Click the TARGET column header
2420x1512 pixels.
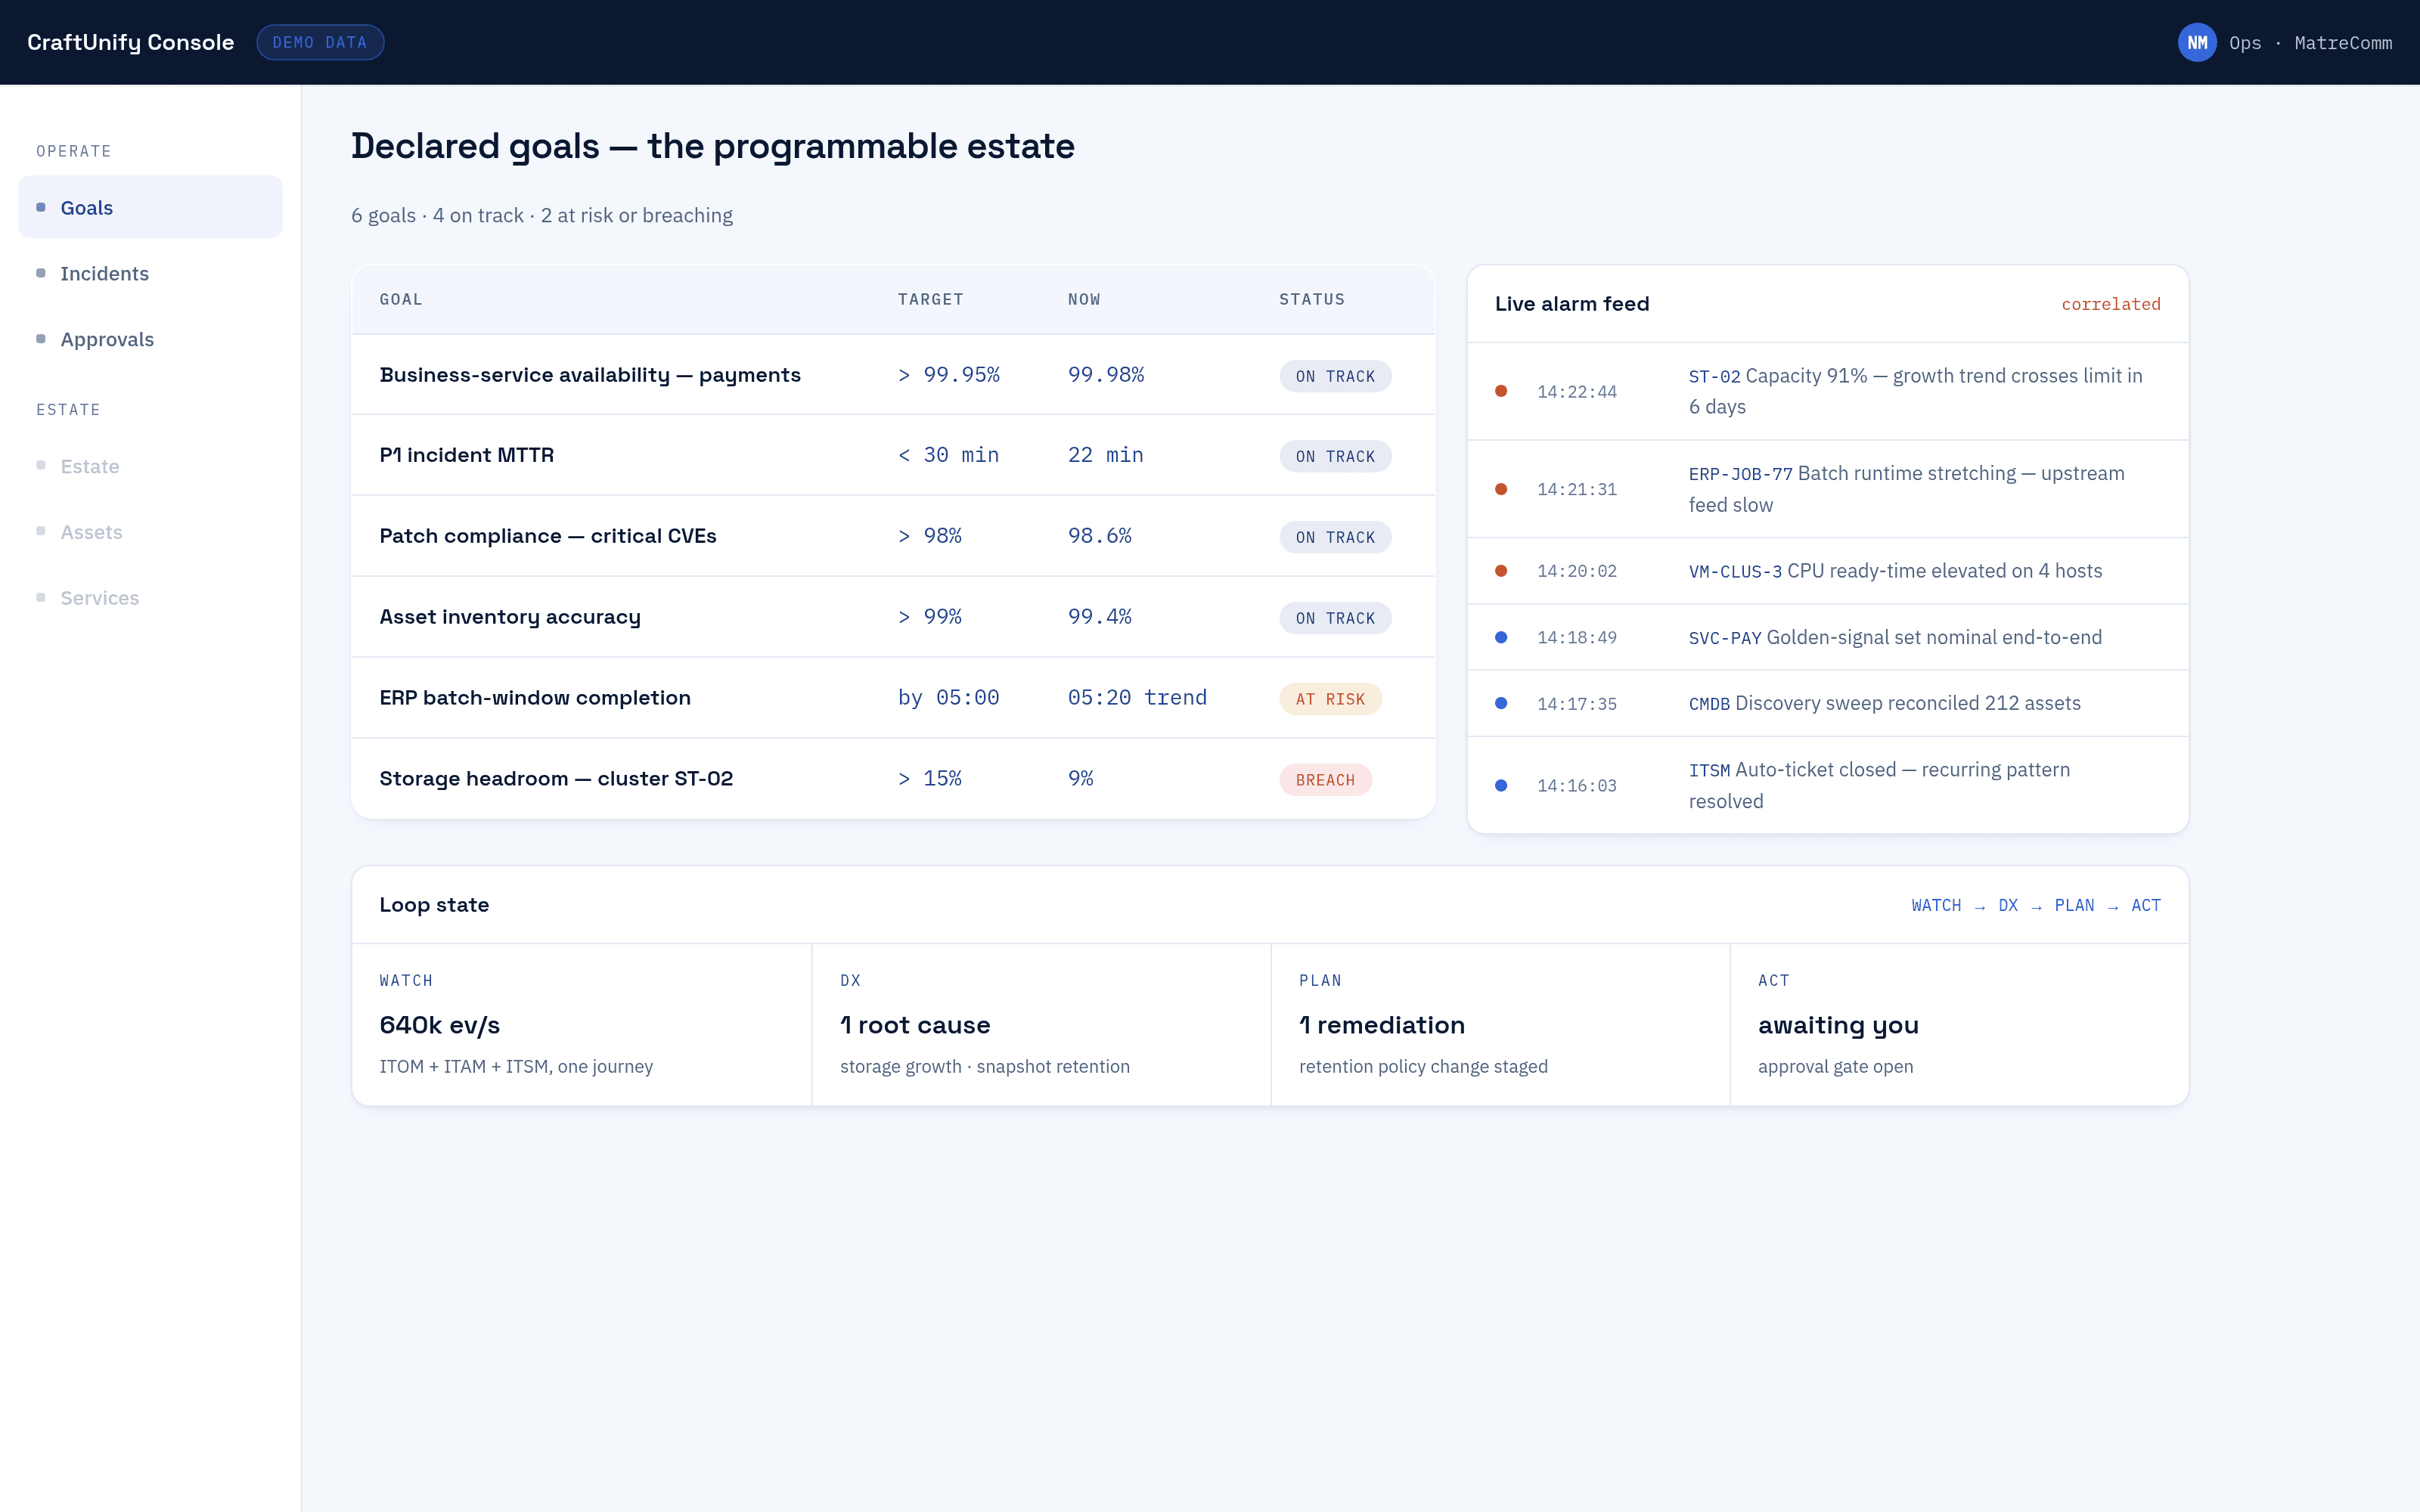pos(930,299)
